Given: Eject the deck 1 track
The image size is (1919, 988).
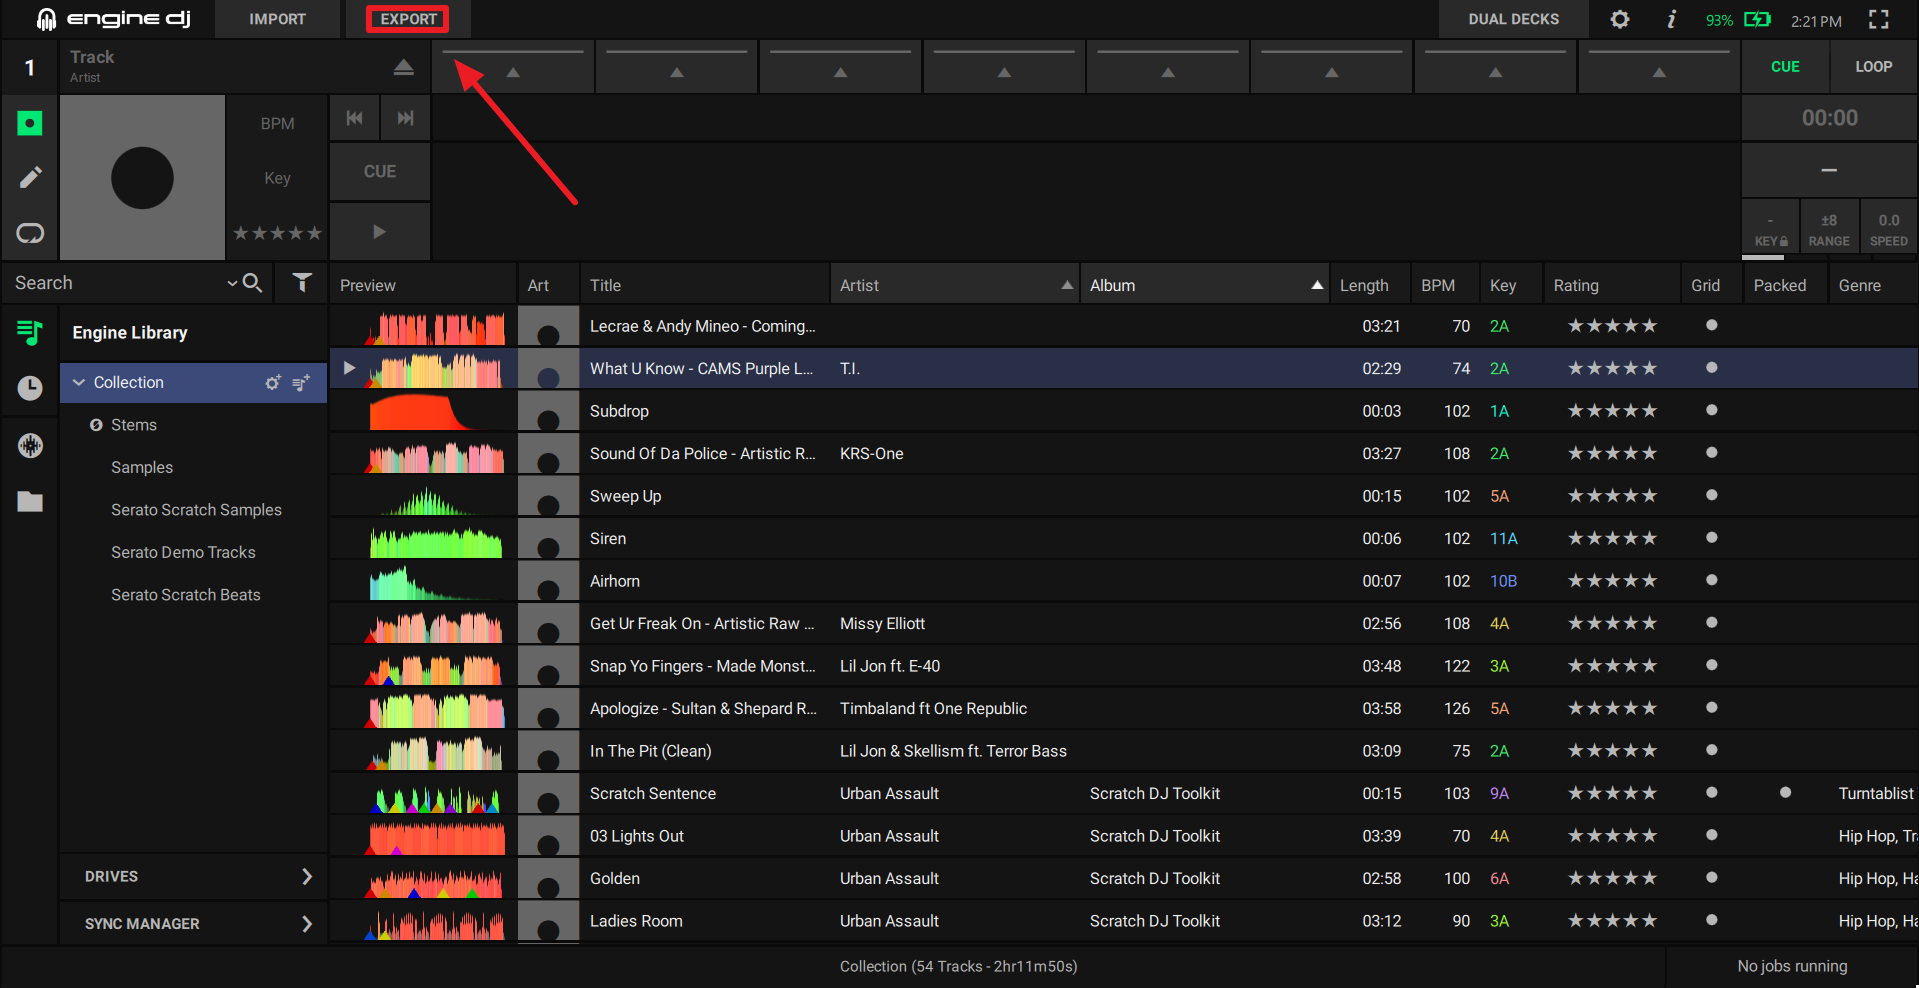Looking at the screenshot, I should [403, 67].
